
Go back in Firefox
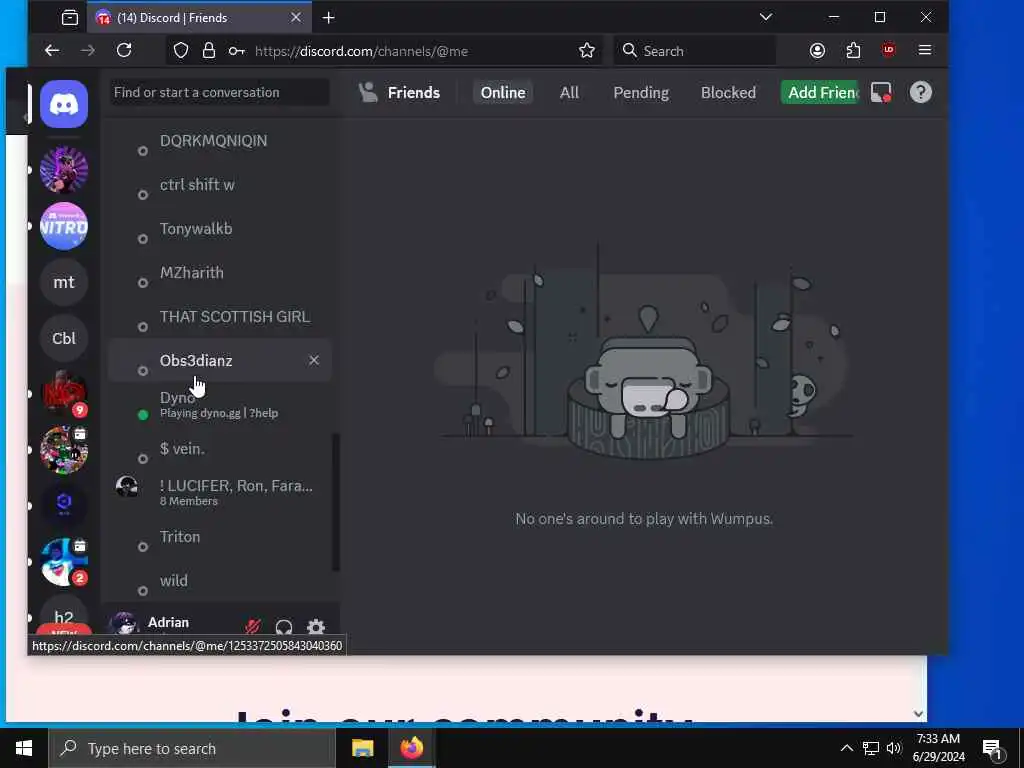(x=52, y=50)
